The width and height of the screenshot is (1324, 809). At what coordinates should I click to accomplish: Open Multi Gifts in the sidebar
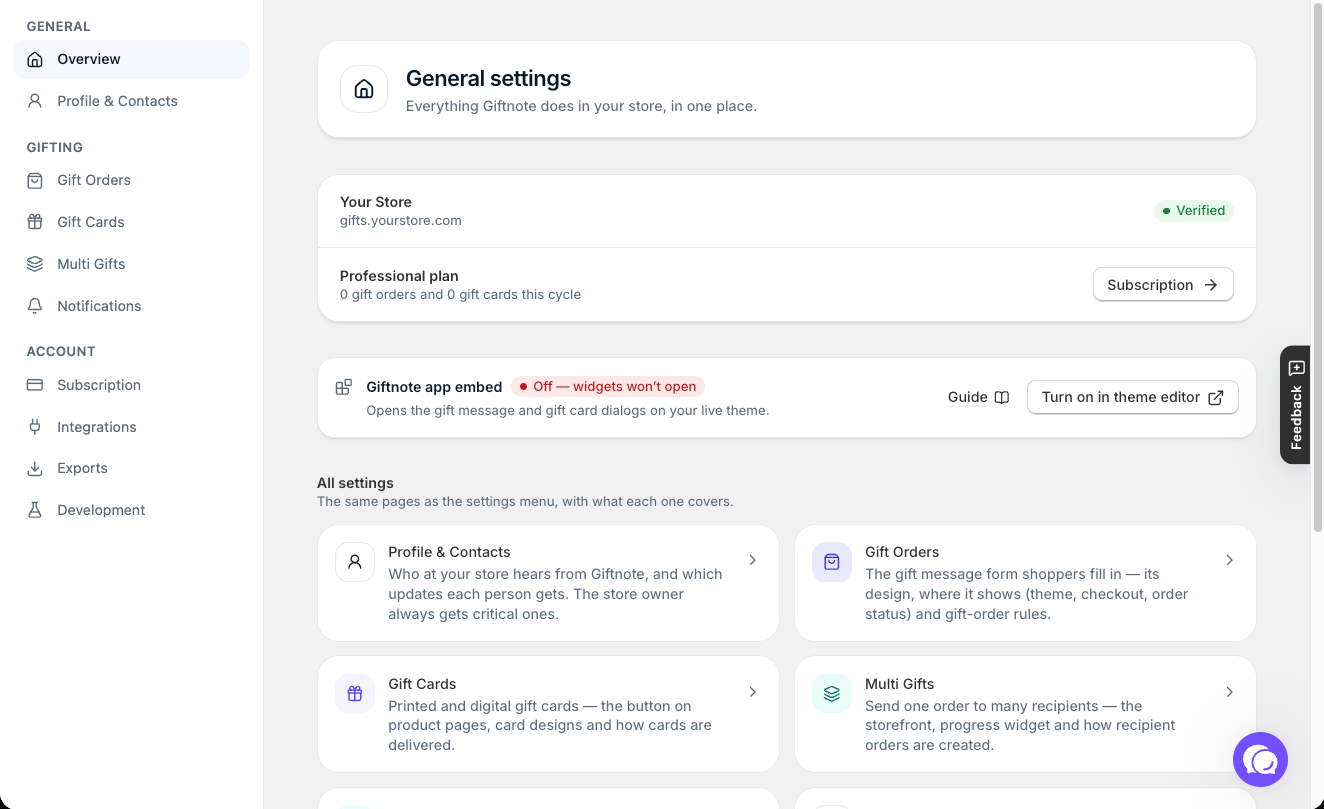pos(131,264)
